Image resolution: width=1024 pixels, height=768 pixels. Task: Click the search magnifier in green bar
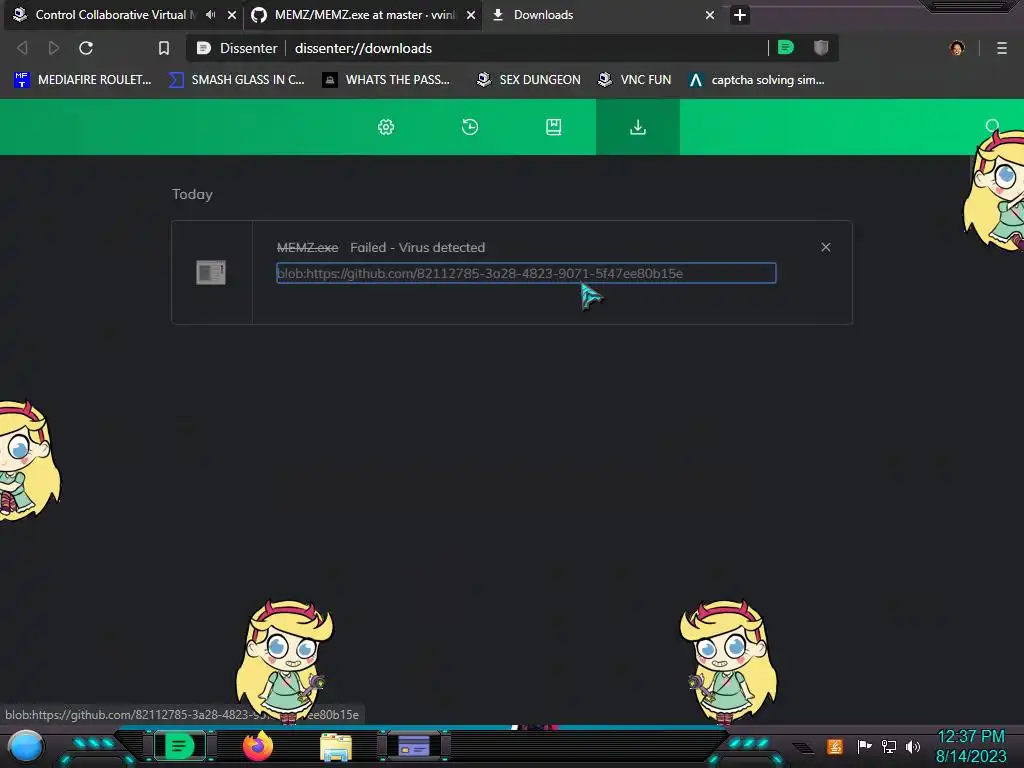point(992,125)
